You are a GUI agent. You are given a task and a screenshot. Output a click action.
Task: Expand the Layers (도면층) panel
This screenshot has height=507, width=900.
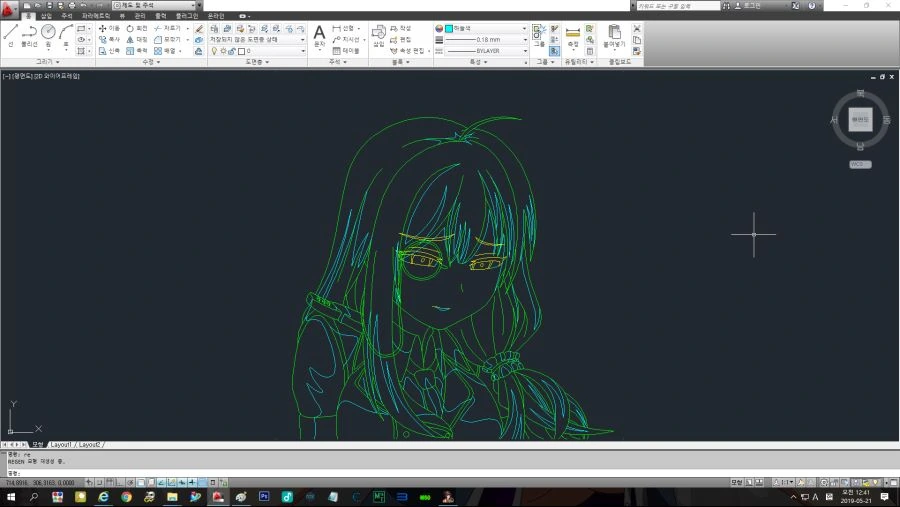(x=257, y=61)
